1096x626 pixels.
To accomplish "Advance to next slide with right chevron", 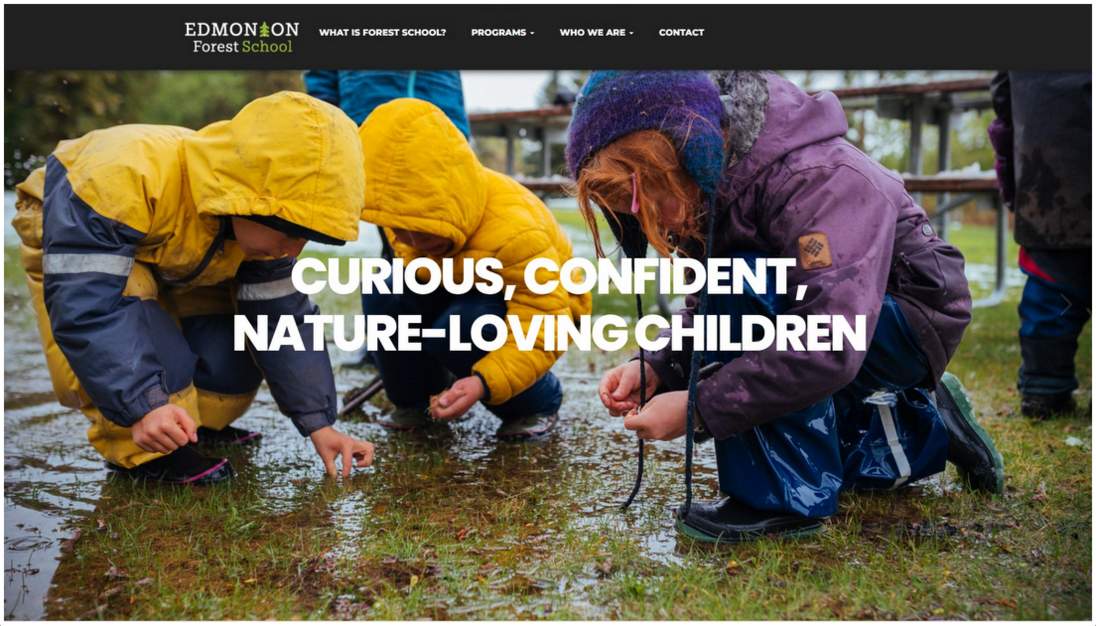I will pos(1065,305).
